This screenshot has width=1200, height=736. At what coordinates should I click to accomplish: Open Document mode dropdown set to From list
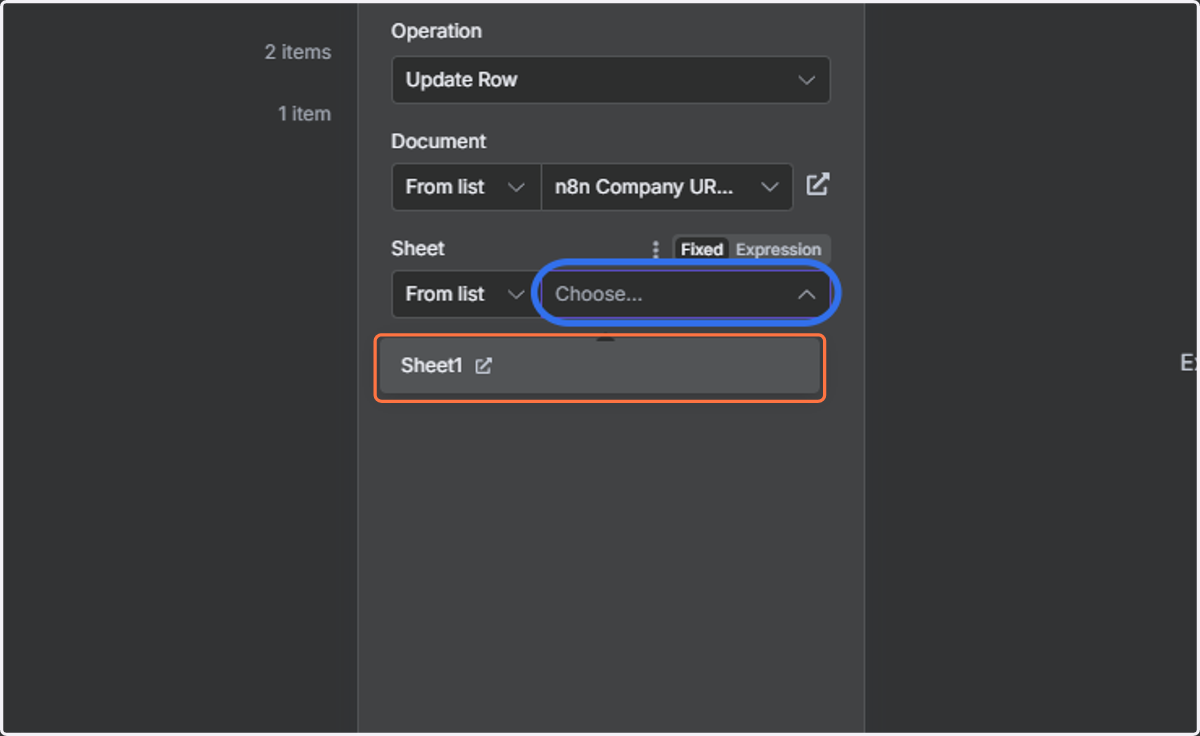click(x=466, y=187)
